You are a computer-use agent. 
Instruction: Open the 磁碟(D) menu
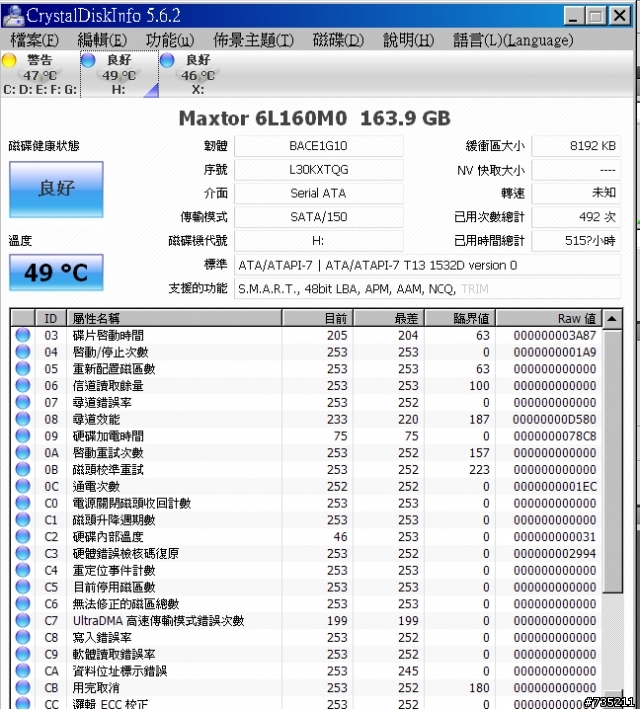pyautogui.click(x=338, y=41)
